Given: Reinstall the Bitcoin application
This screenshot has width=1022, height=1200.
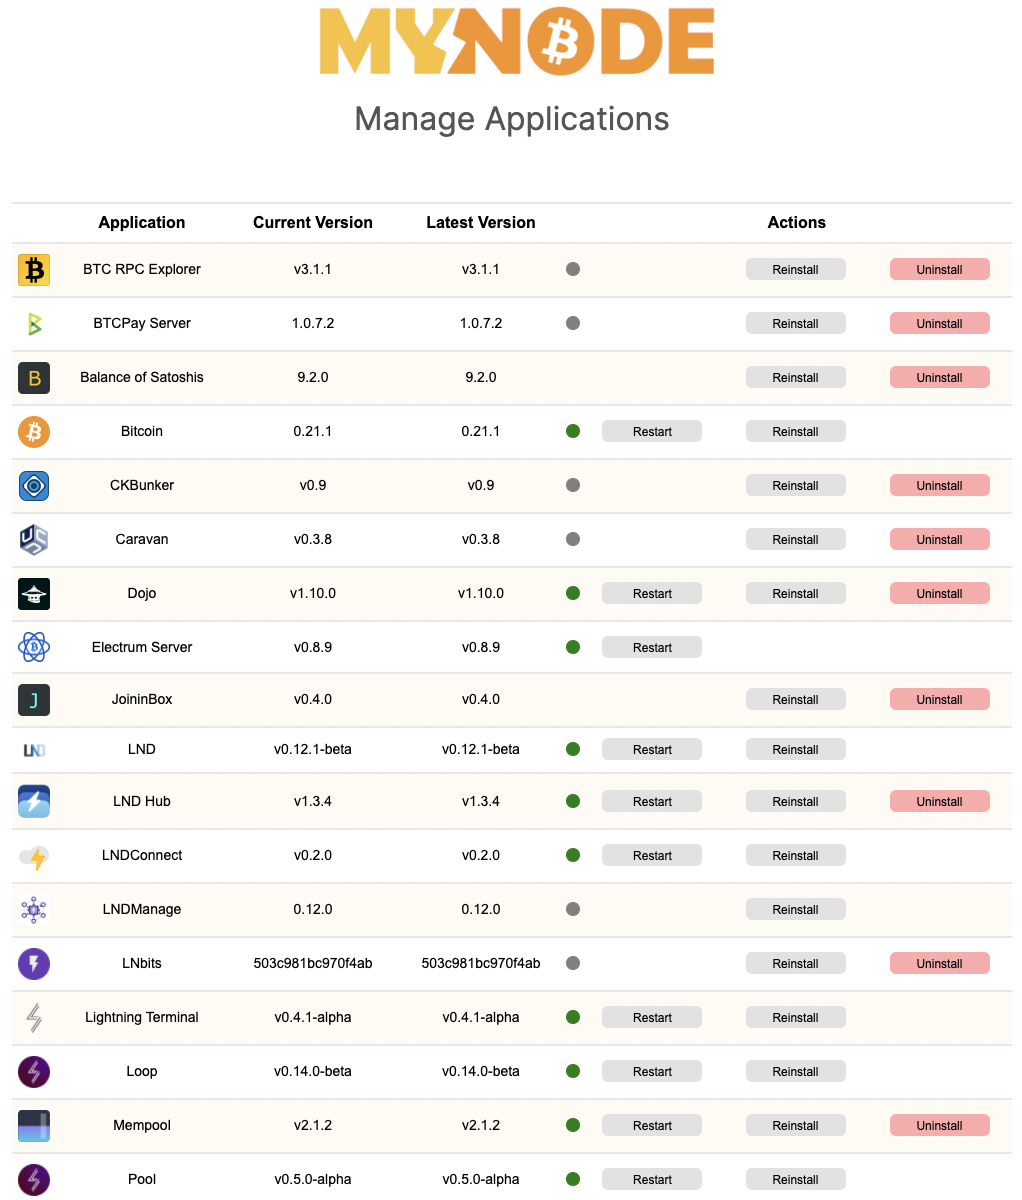Looking at the screenshot, I should tap(796, 431).
